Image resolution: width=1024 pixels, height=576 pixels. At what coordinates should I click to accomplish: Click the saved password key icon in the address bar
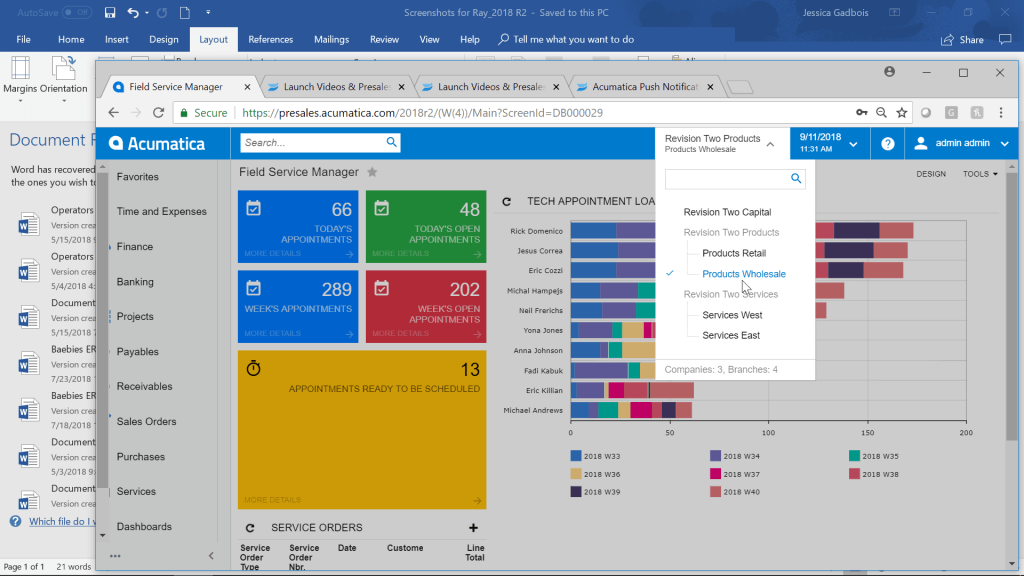click(862, 113)
